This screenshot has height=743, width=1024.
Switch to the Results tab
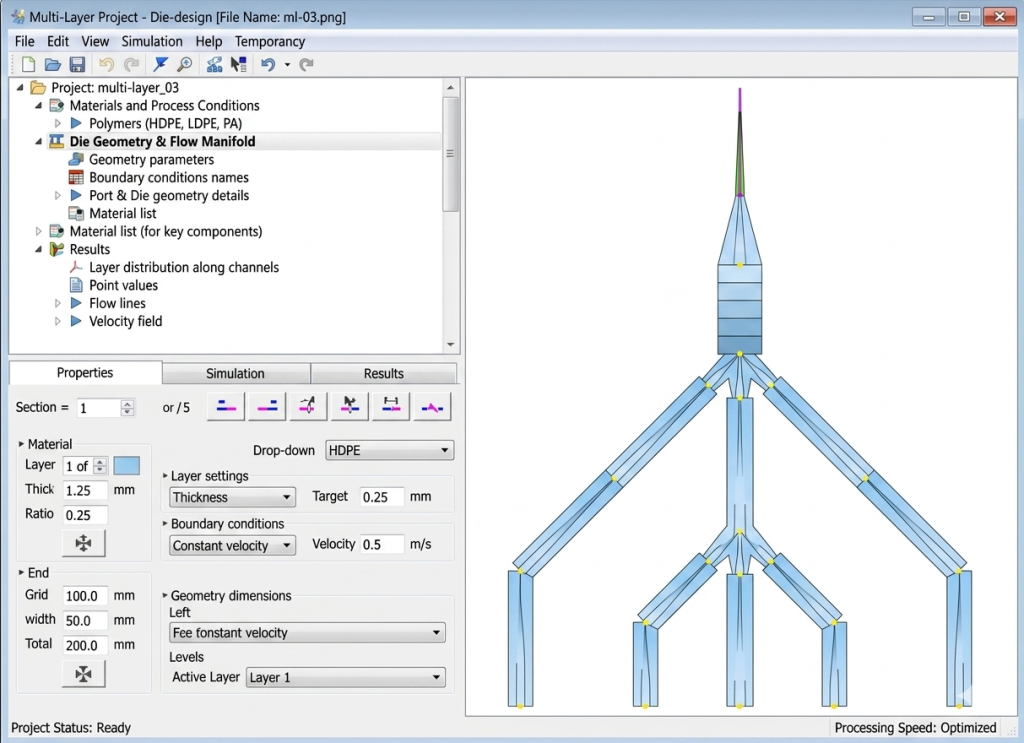(x=383, y=373)
